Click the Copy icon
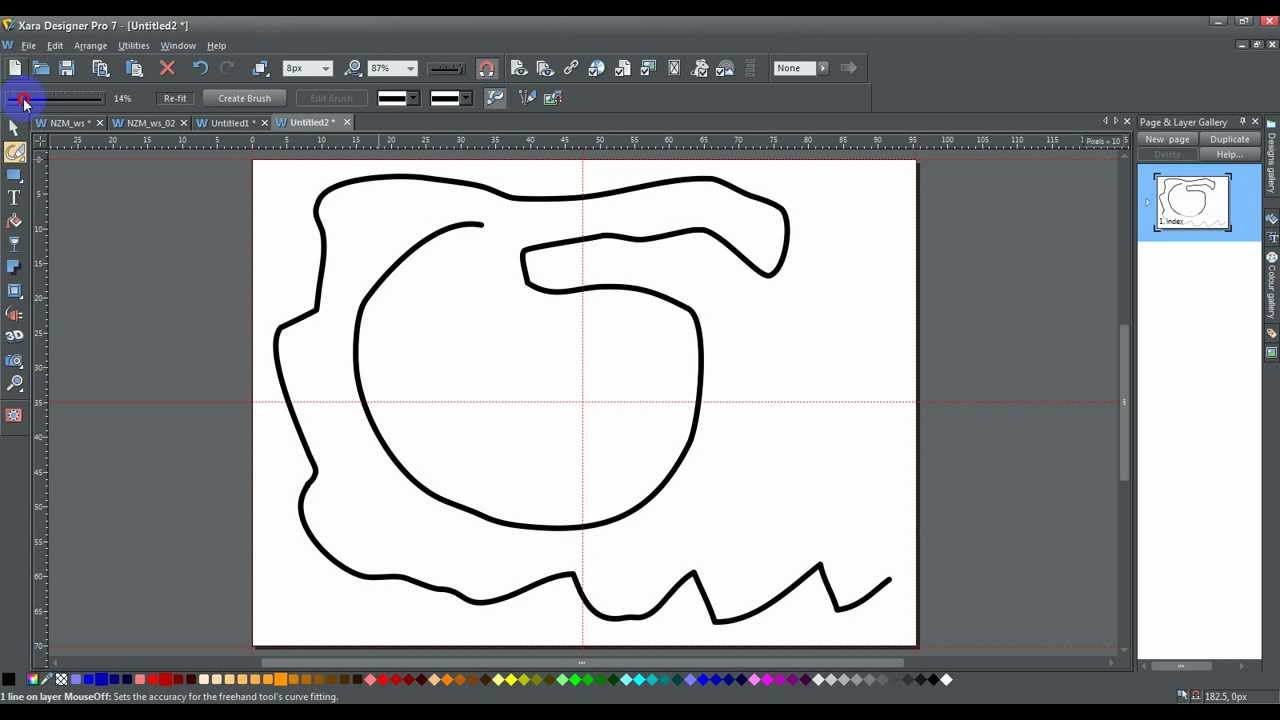The image size is (1280, 720). pos(101,68)
